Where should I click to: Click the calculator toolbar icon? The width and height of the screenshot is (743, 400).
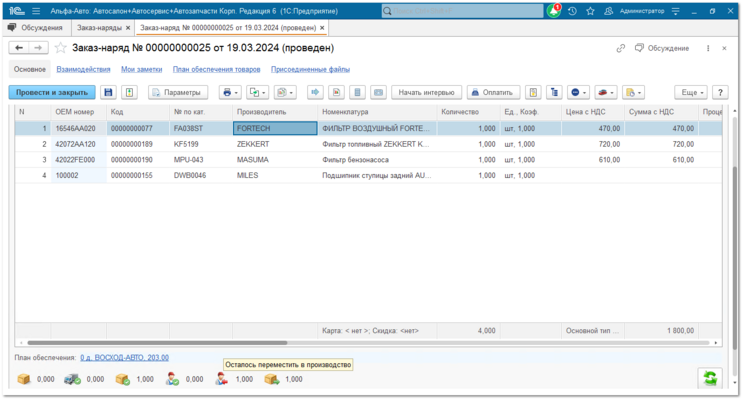357,92
